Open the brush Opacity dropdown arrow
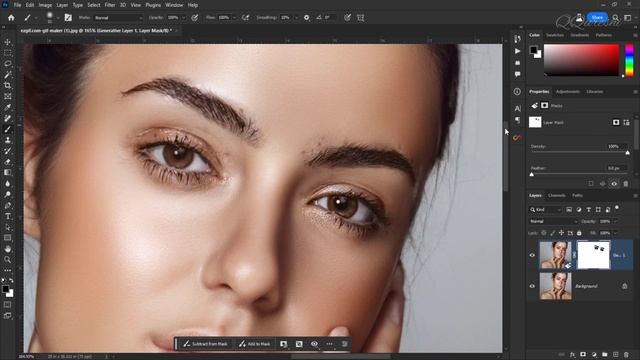 [x=183, y=18]
